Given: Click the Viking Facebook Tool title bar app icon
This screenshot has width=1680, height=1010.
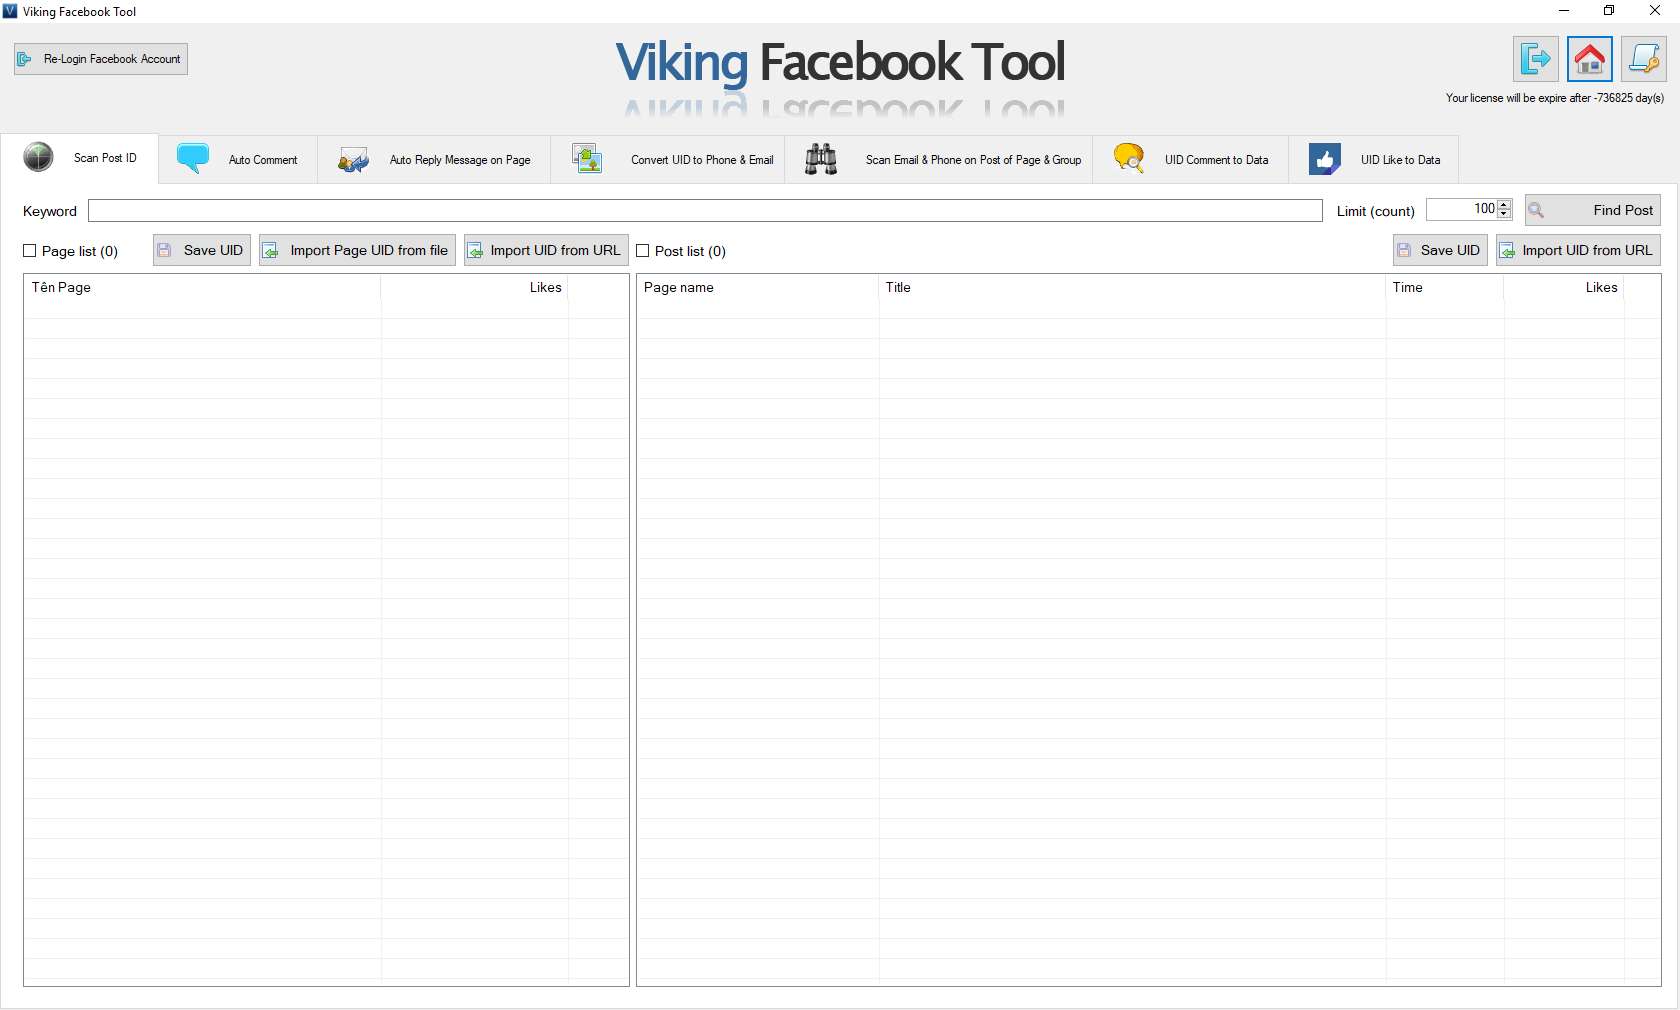Looking at the screenshot, I should click(10, 11).
